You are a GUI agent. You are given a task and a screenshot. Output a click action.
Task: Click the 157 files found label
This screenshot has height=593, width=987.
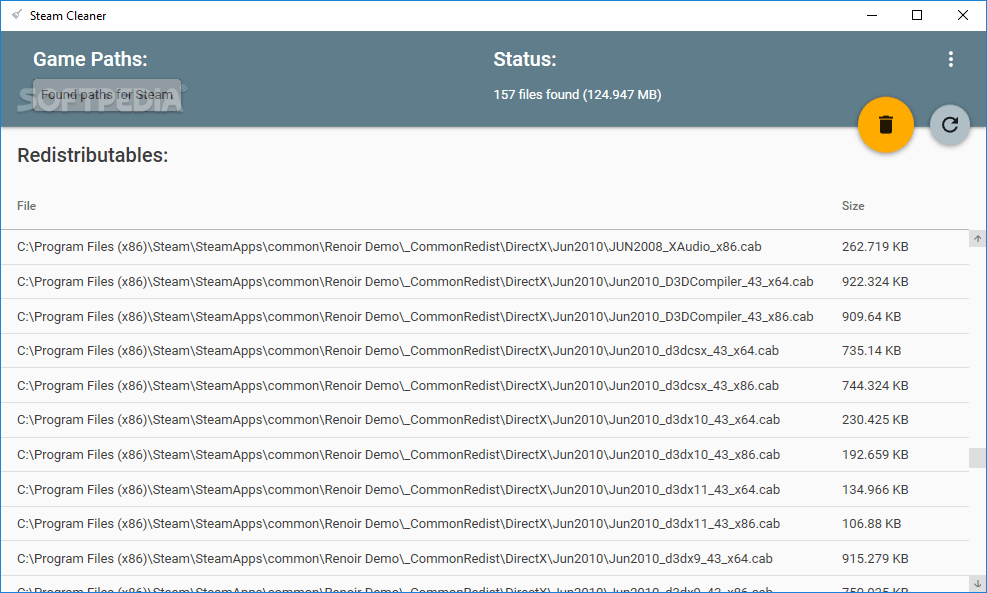(576, 94)
